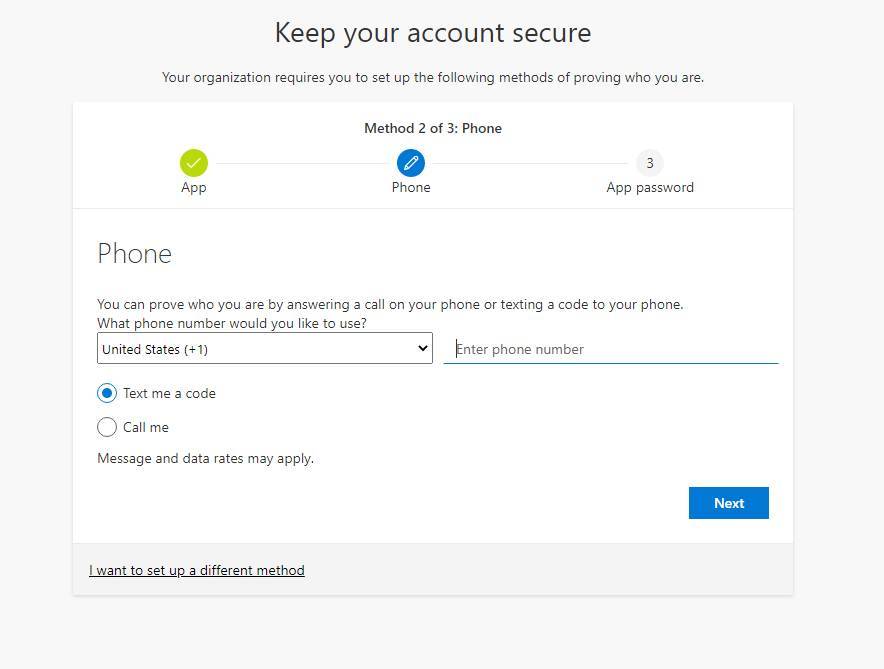This screenshot has height=669, width=884.
Task: Select the Text me a code radio button
Action: (x=107, y=393)
